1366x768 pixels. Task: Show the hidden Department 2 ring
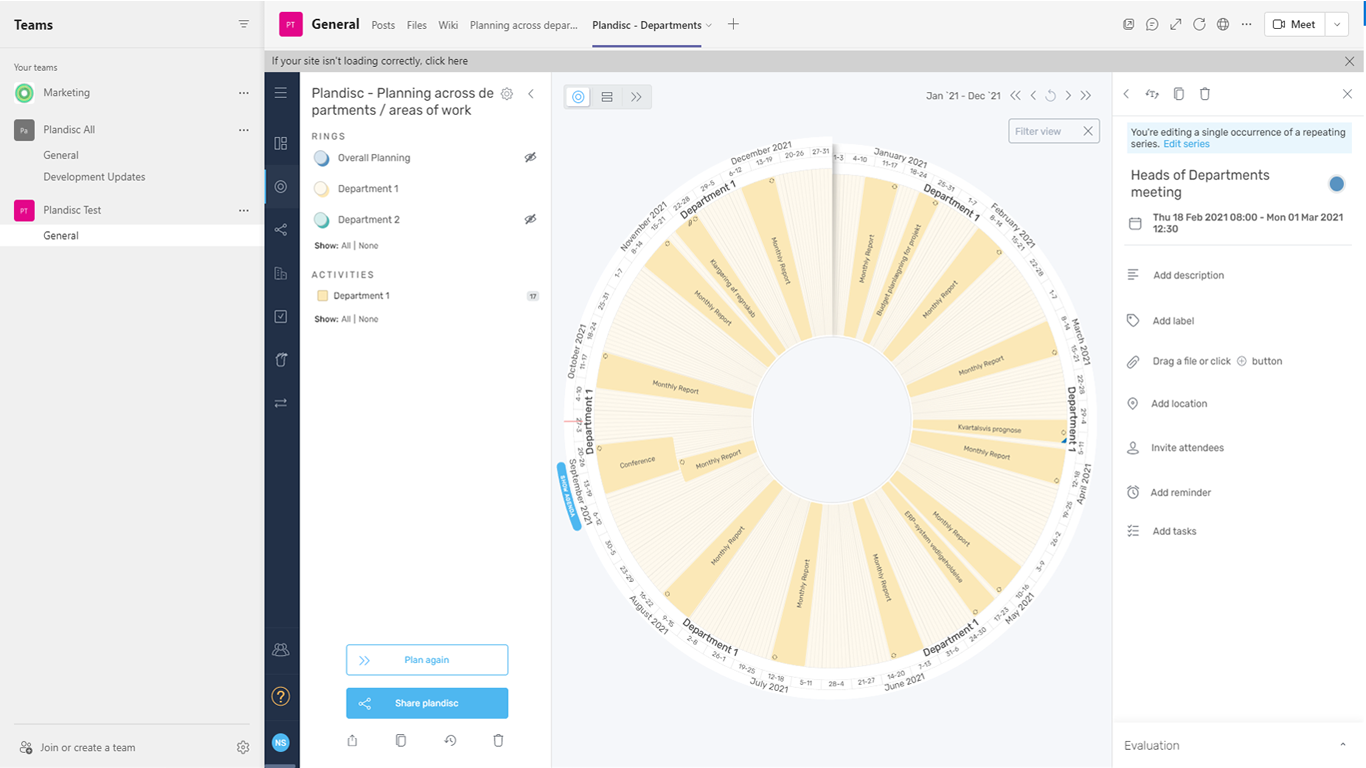(x=530, y=220)
